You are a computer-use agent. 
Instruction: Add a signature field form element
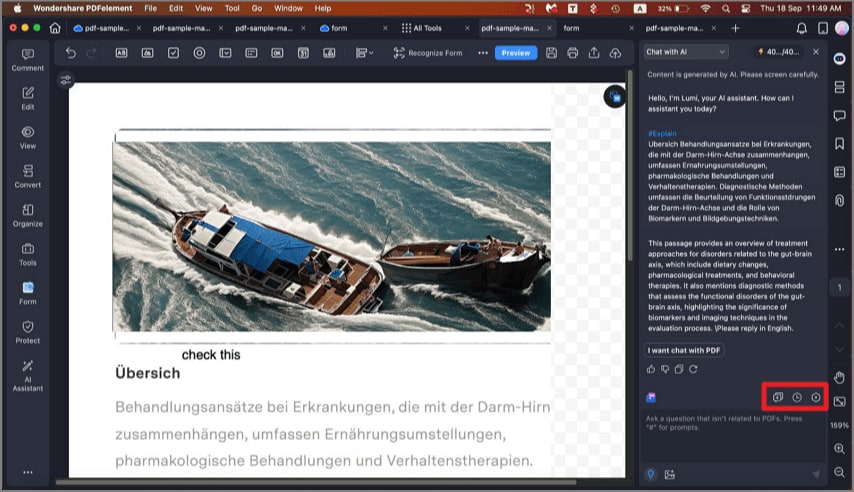tap(329, 53)
